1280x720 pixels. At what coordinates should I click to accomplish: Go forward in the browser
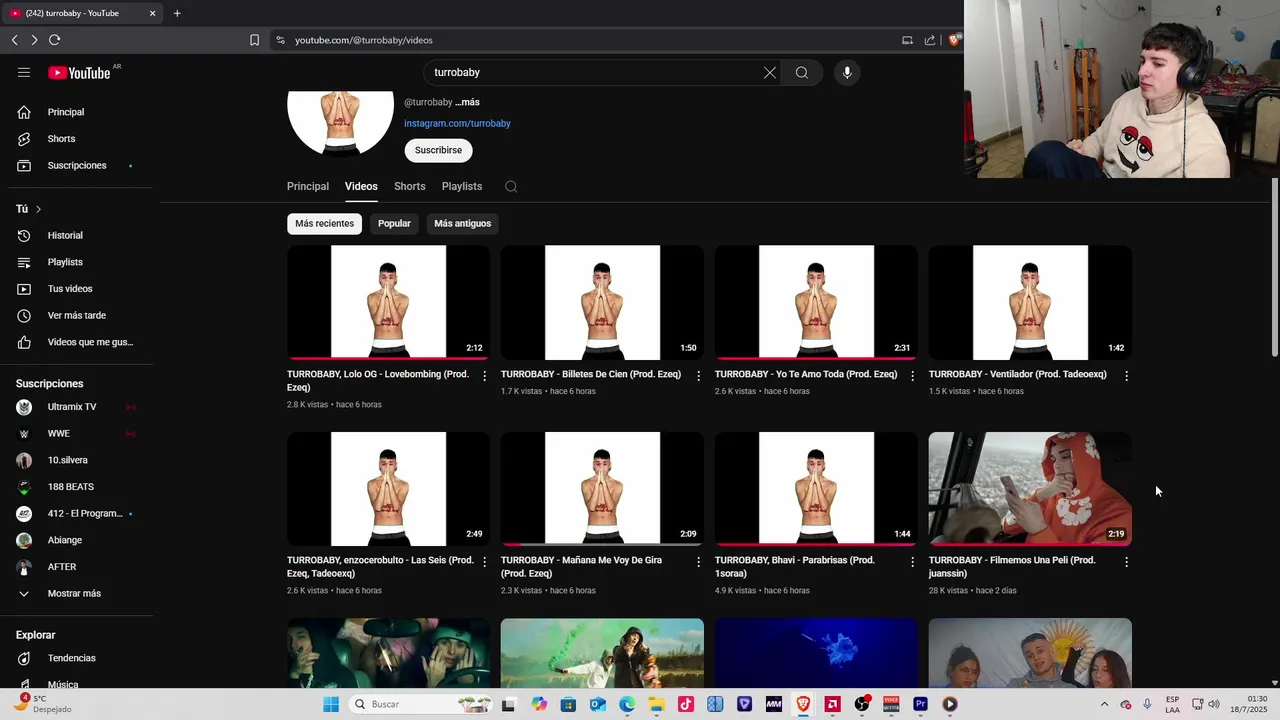click(x=34, y=40)
